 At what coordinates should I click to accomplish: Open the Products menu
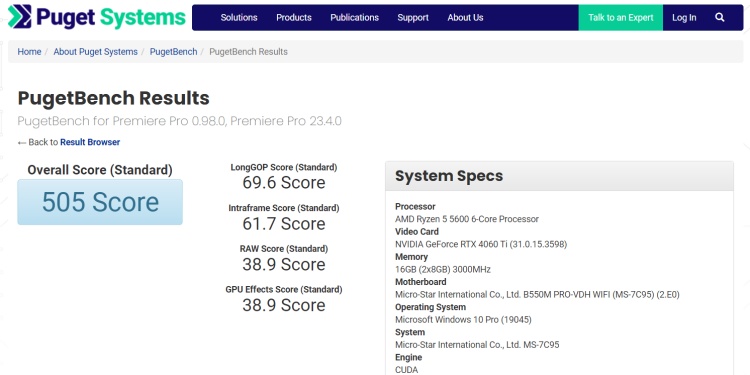pos(294,18)
